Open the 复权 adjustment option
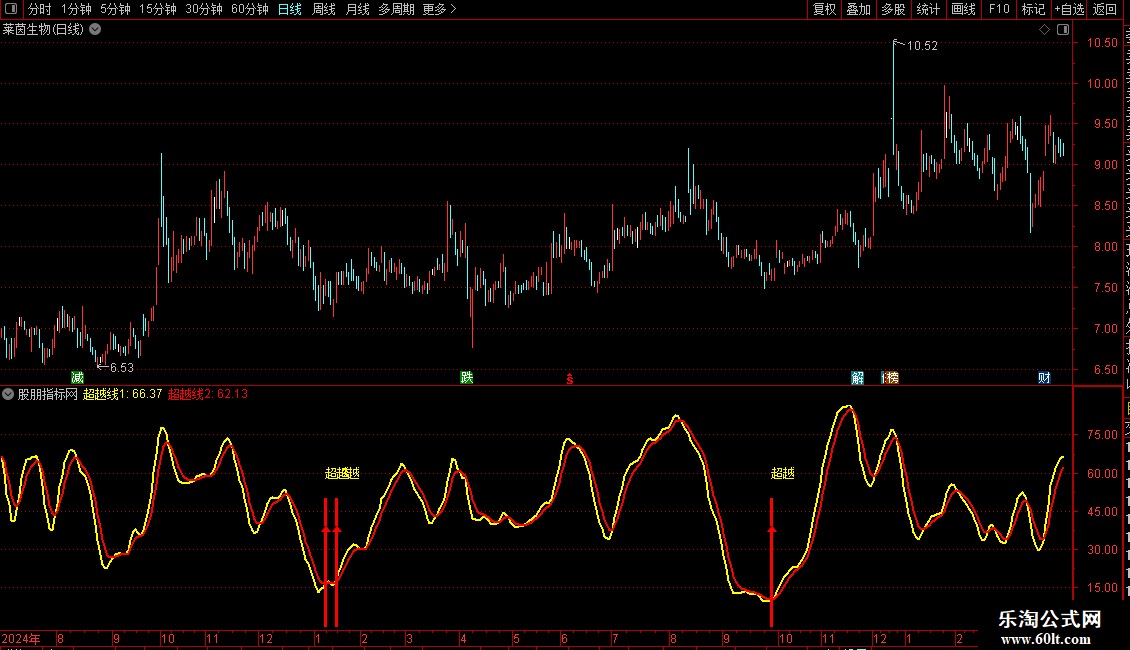The height and width of the screenshot is (650, 1130). (824, 9)
